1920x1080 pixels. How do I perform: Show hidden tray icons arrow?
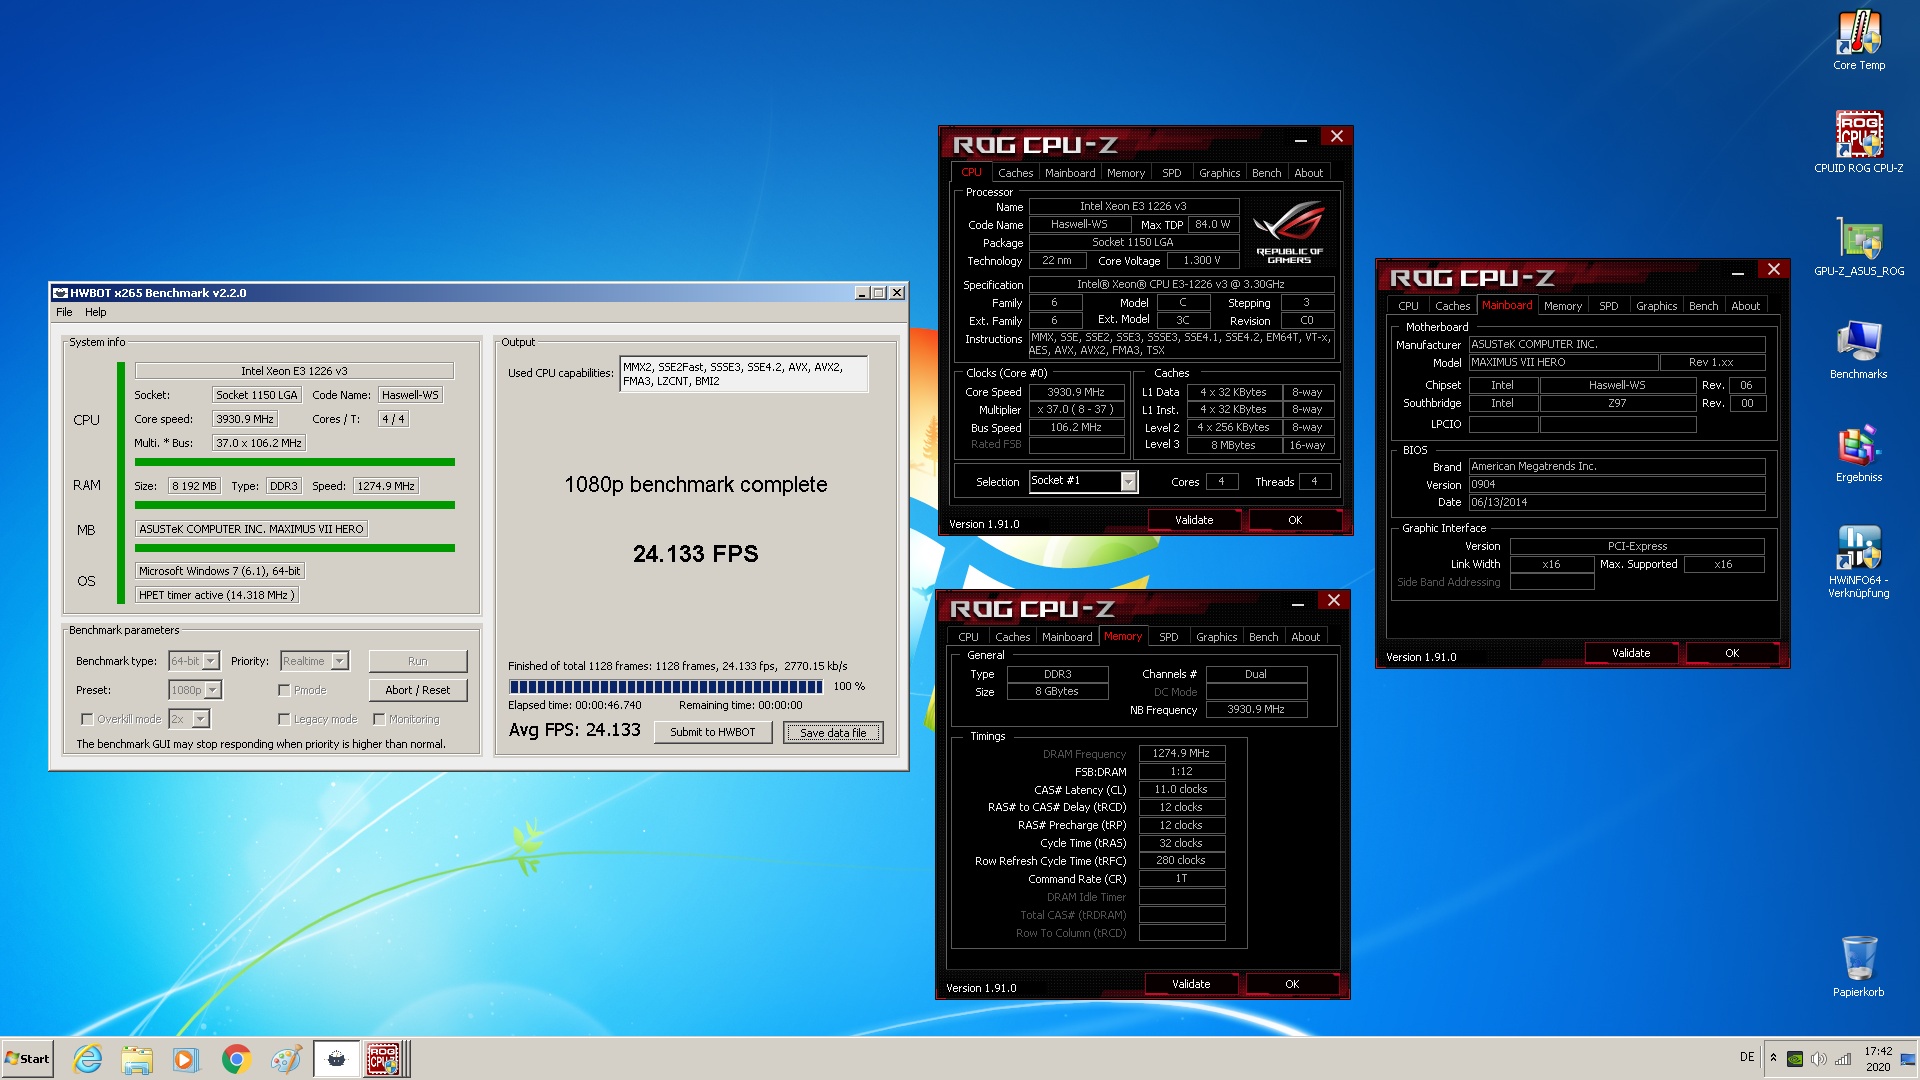click(x=1773, y=1058)
